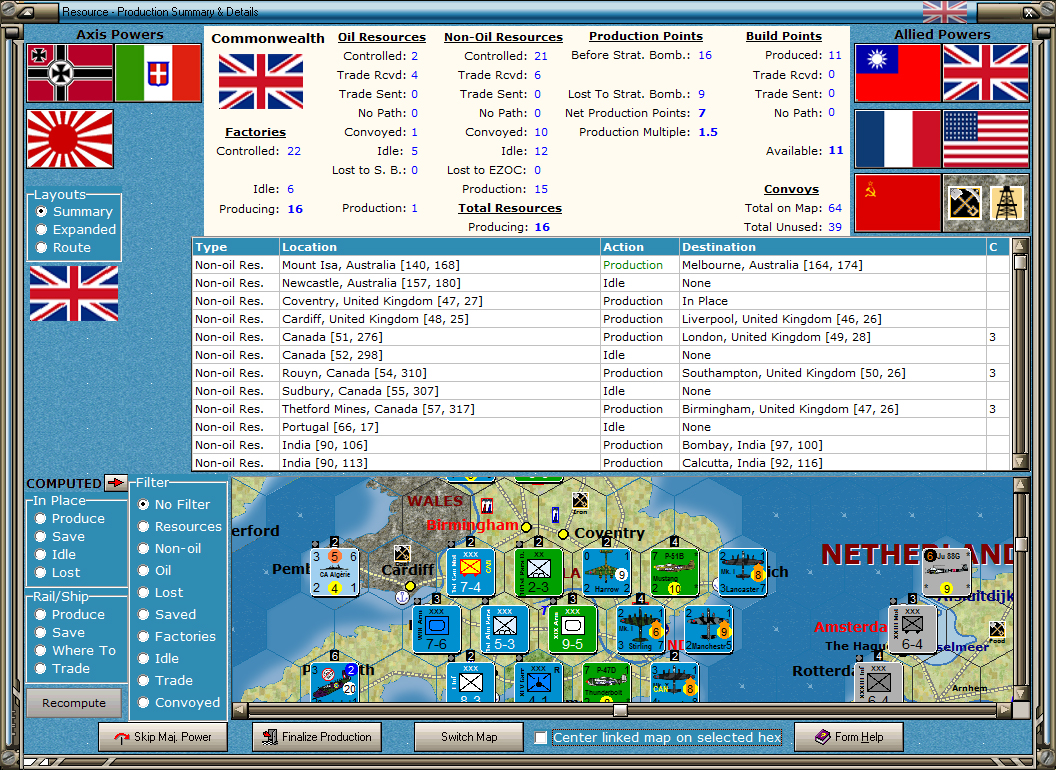Click Skip Maj. Power button
Image resolution: width=1056 pixels, height=770 pixels.
[x=163, y=737]
